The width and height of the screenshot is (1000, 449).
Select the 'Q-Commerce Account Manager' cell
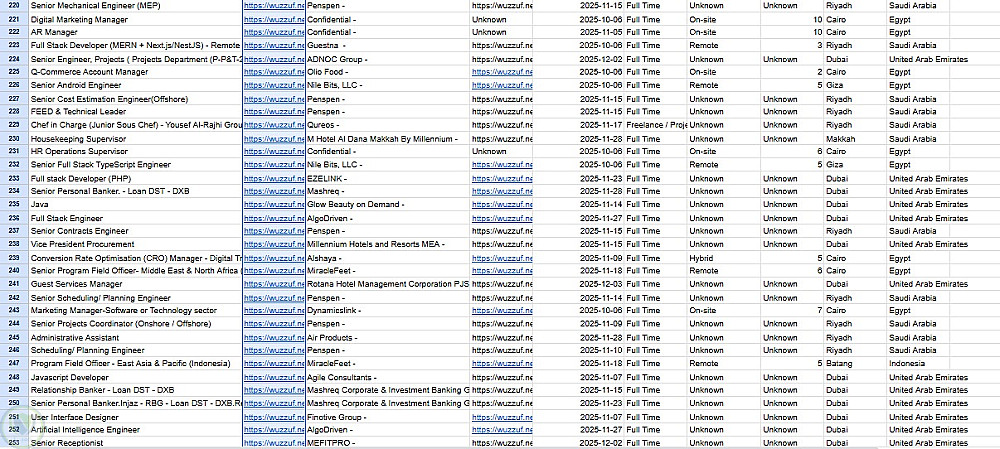135,72
